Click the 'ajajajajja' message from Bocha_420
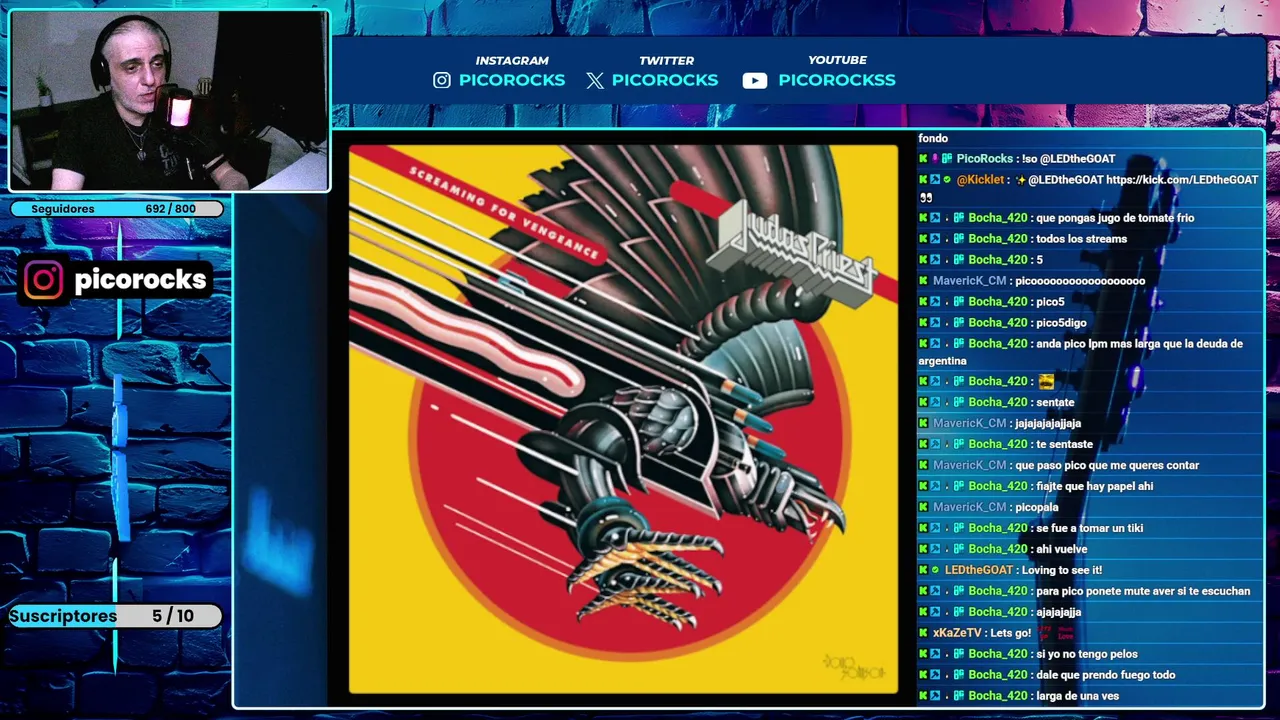The width and height of the screenshot is (1280, 720). [1058, 612]
